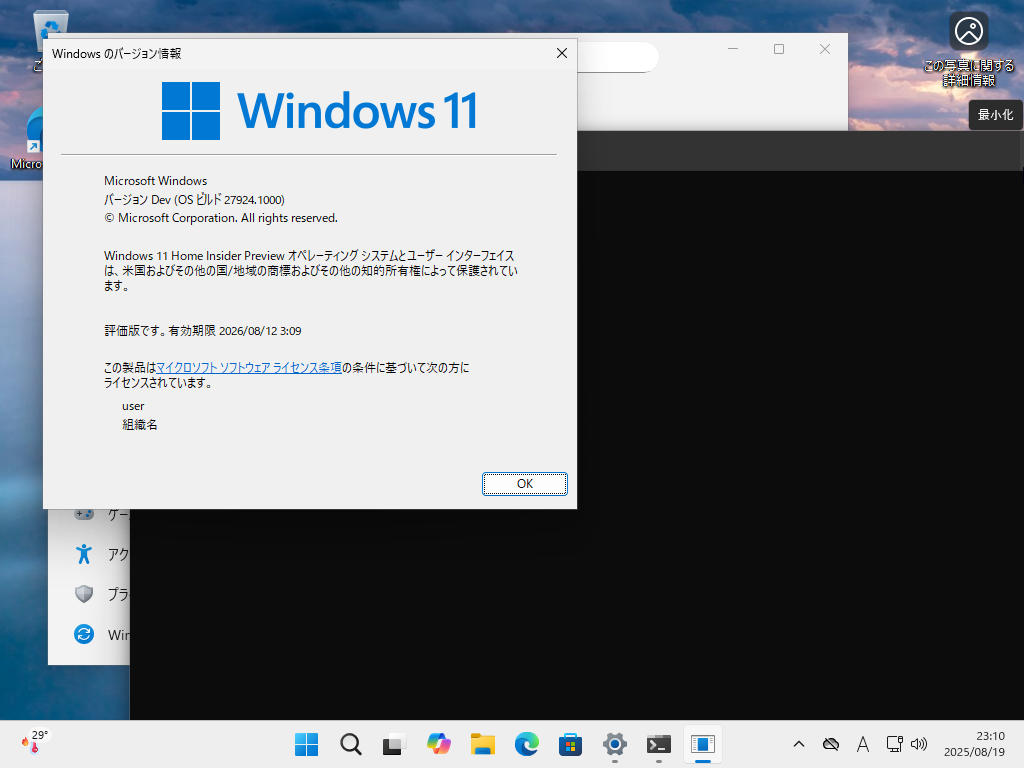
Task: Click the 'Windows のバージョン情報' title bar
Action: tap(116, 54)
